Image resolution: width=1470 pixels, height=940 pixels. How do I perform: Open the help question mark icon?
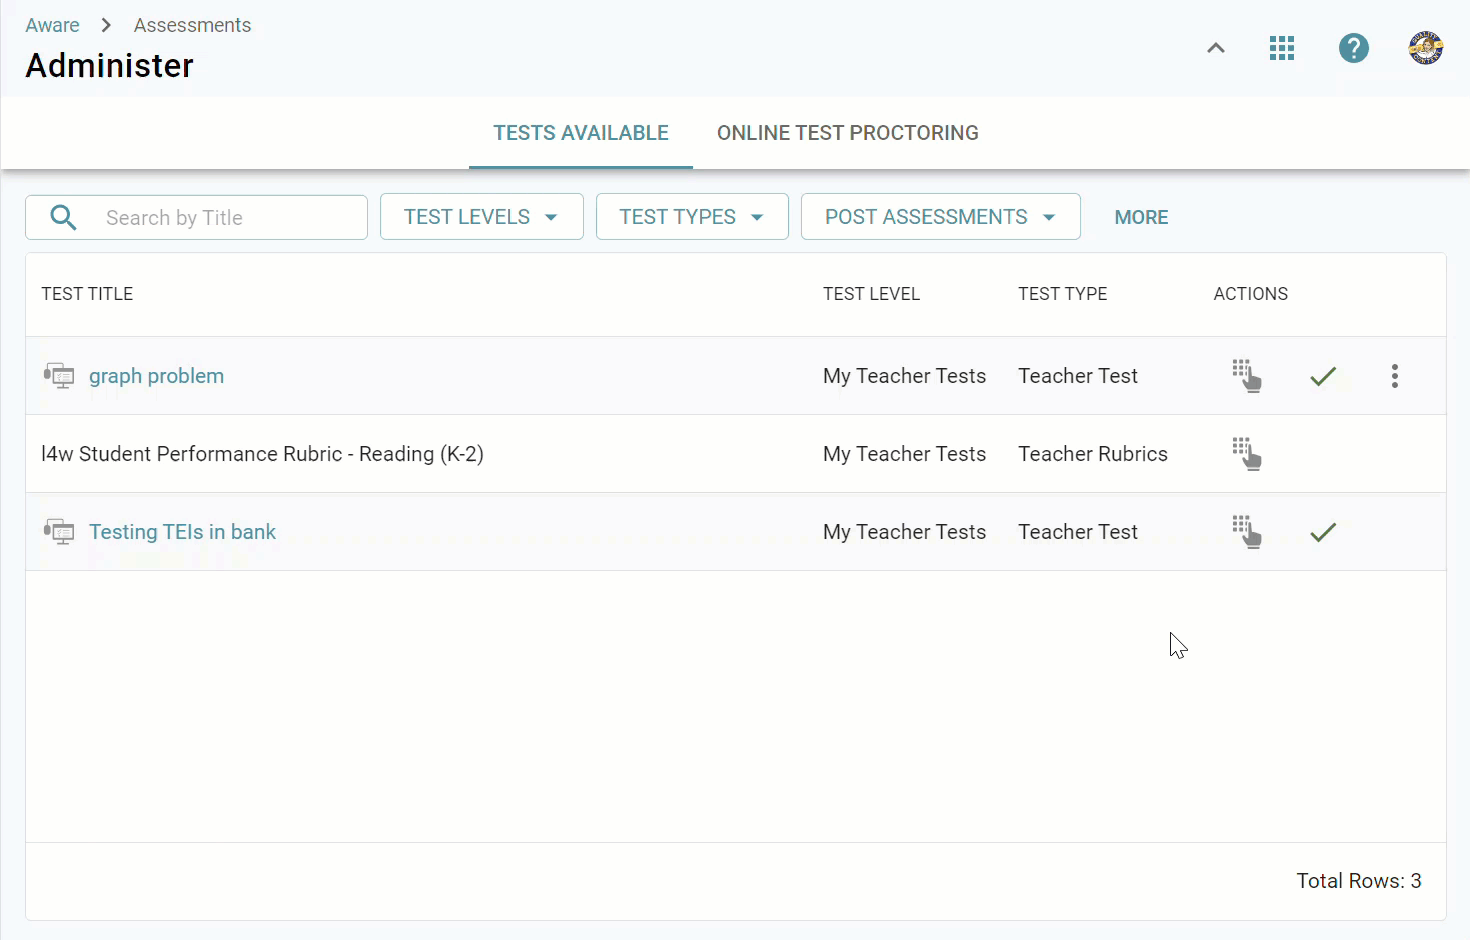(1354, 48)
